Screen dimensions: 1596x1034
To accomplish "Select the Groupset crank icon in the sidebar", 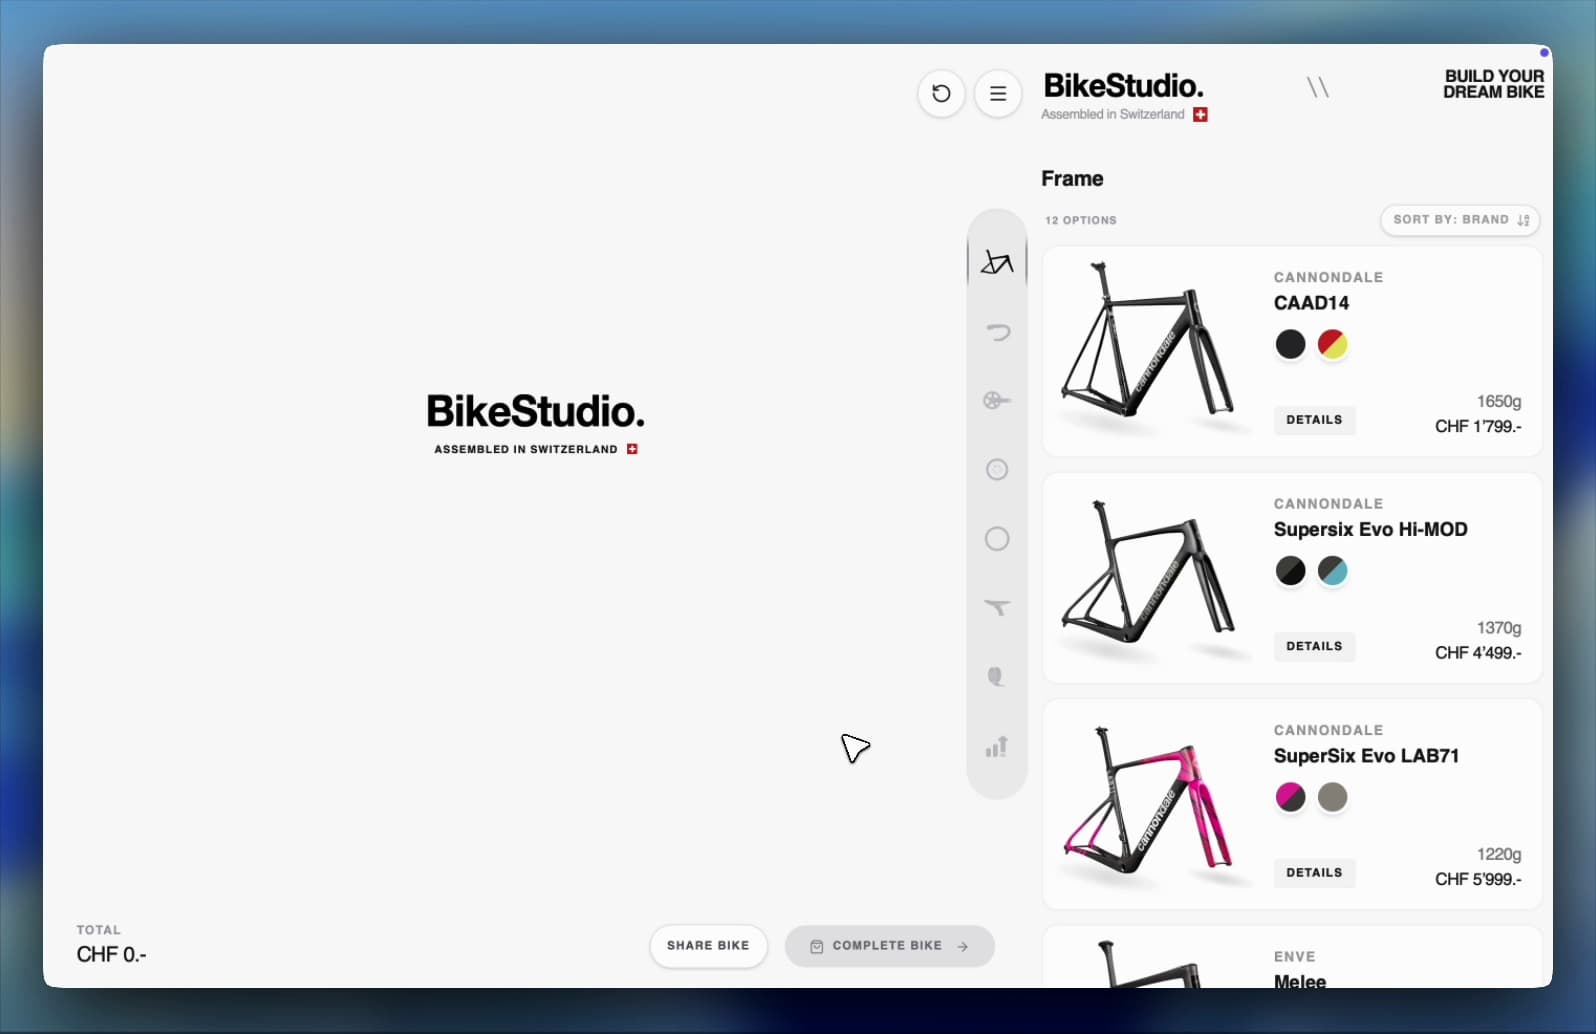I will 997,401.
